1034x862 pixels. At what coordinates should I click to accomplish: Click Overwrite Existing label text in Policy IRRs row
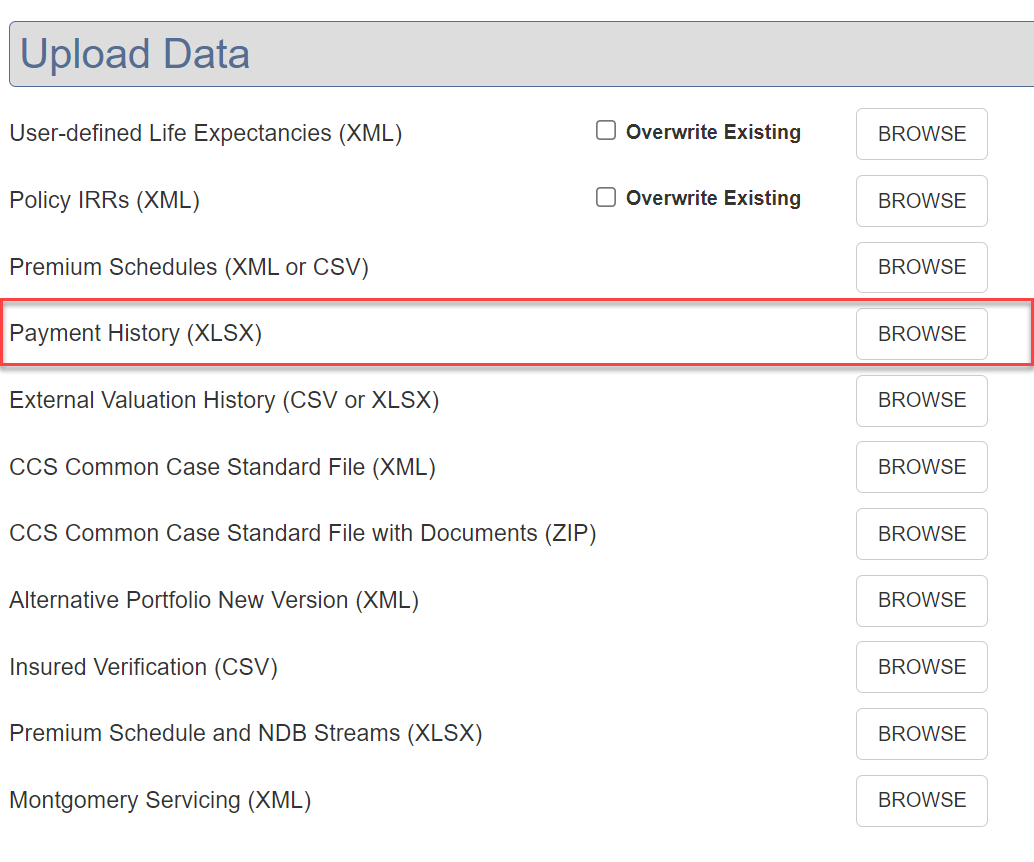click(713, 199)
